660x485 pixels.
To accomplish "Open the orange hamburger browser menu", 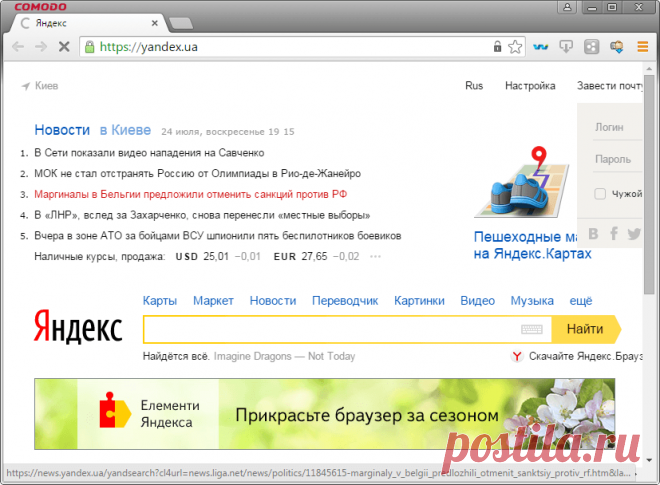I will pyautogui.click(x=642, y=46).
